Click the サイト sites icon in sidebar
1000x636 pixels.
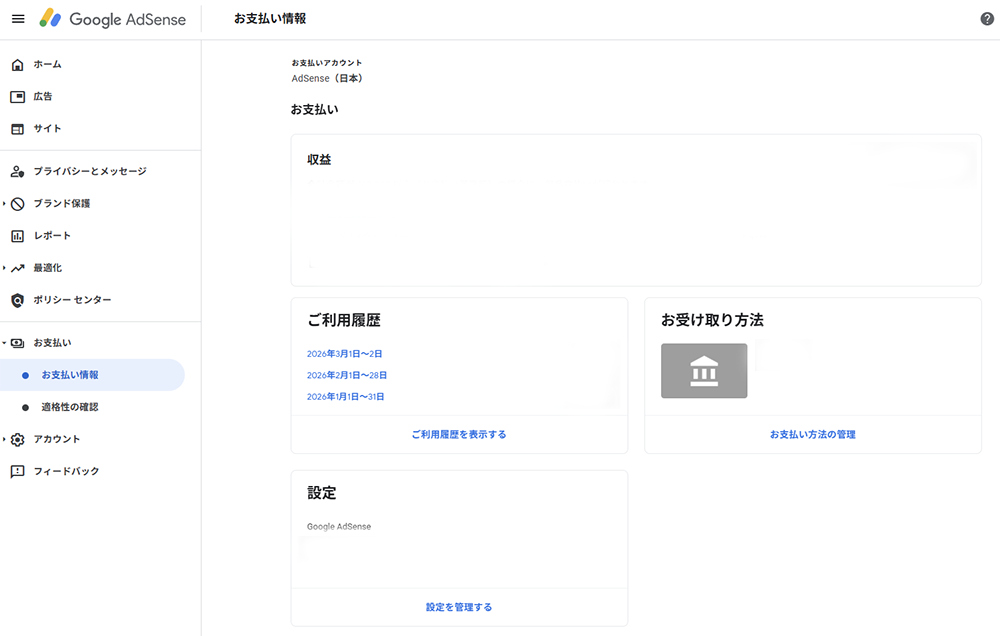point(17,129)
